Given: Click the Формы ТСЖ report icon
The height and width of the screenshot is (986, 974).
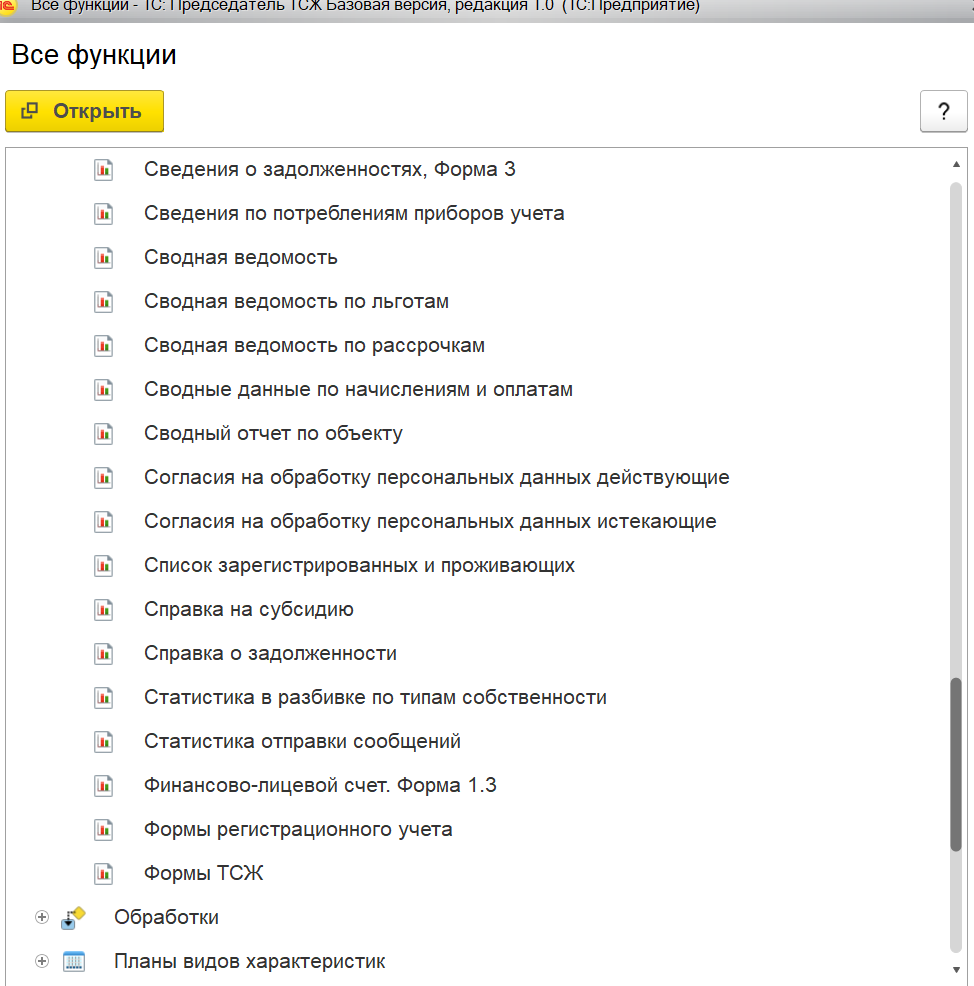Looking at the screenshot, I should tap(103, 874).
